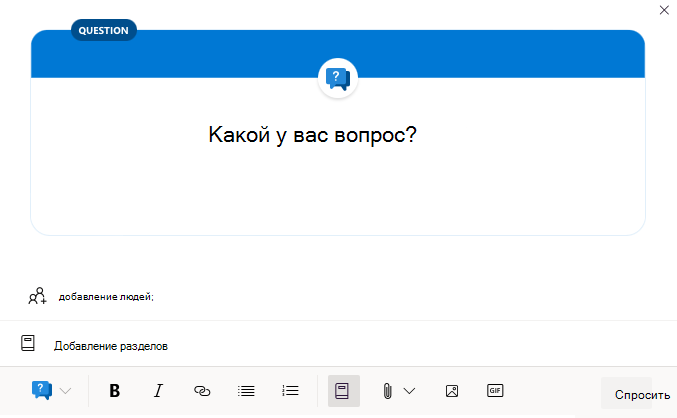Image resolution: width=677 pixels, height=418 pixels.
Task: Open the post type dropdown arrow
Action: click(65, 391)
